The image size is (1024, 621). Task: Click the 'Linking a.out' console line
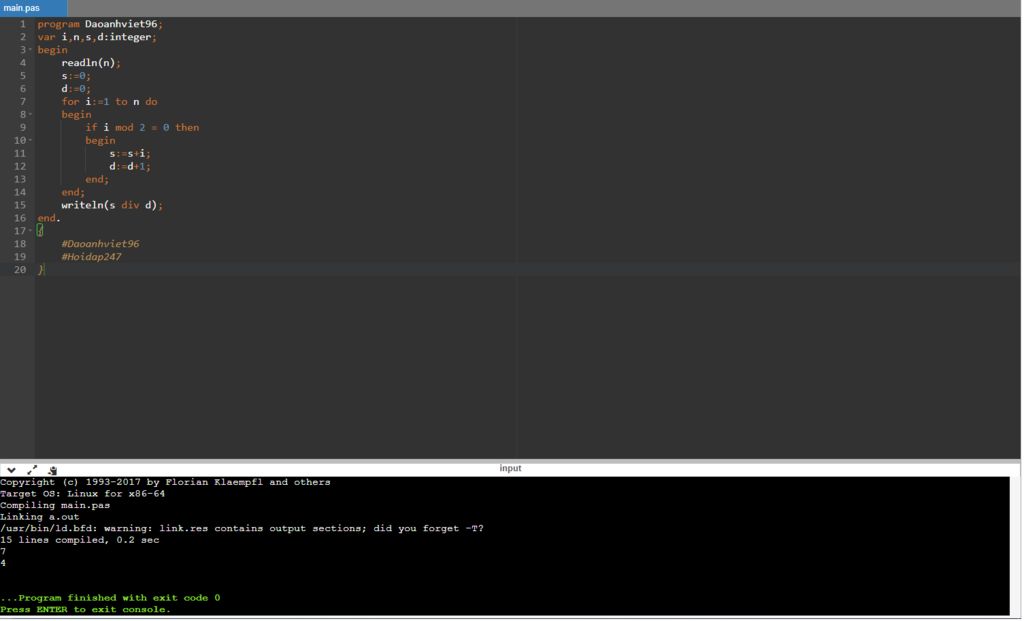(x=39, y=517)
